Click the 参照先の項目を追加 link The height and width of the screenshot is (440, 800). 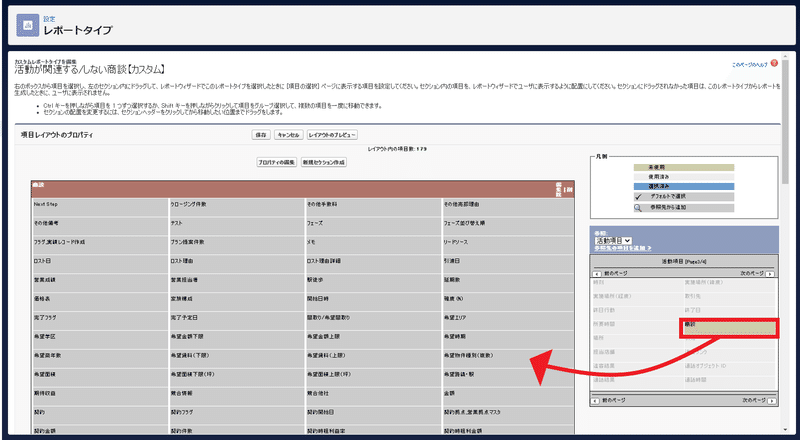[623, 248]
